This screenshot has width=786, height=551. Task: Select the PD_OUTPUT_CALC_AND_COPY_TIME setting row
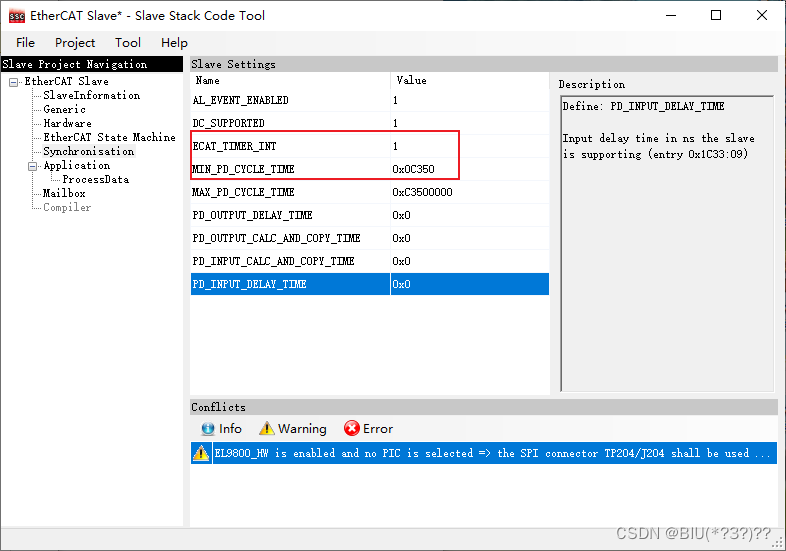pyautogui.click(x=370, y=239)
